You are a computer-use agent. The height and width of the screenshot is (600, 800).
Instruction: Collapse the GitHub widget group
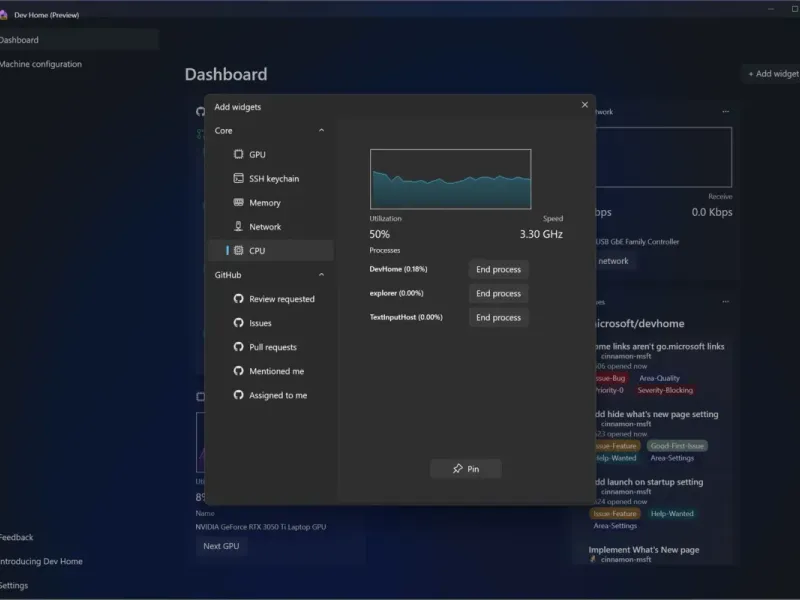321,274
